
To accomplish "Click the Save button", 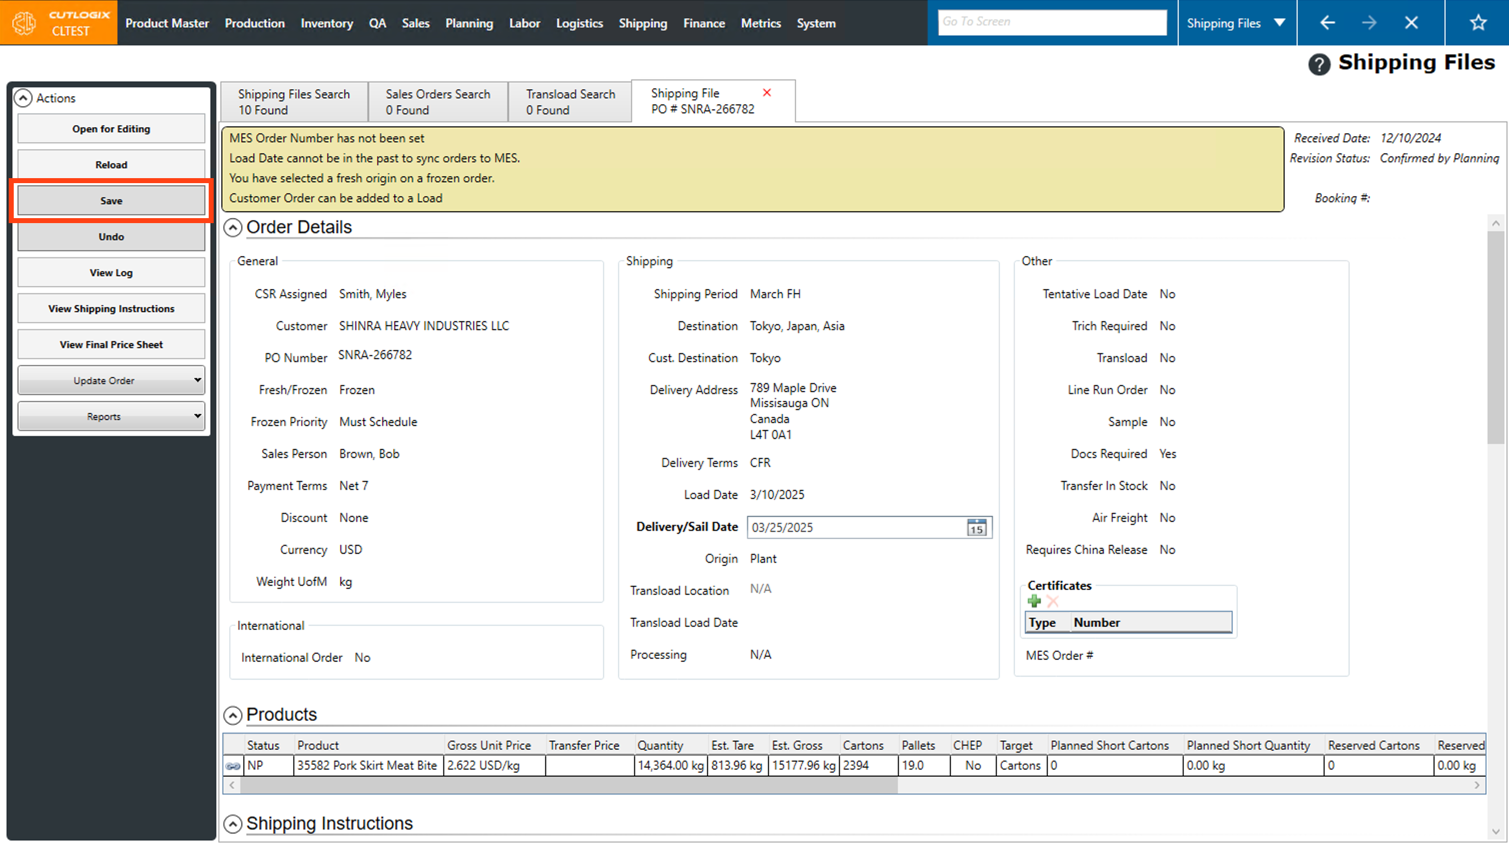I will [x=111, y=201].
